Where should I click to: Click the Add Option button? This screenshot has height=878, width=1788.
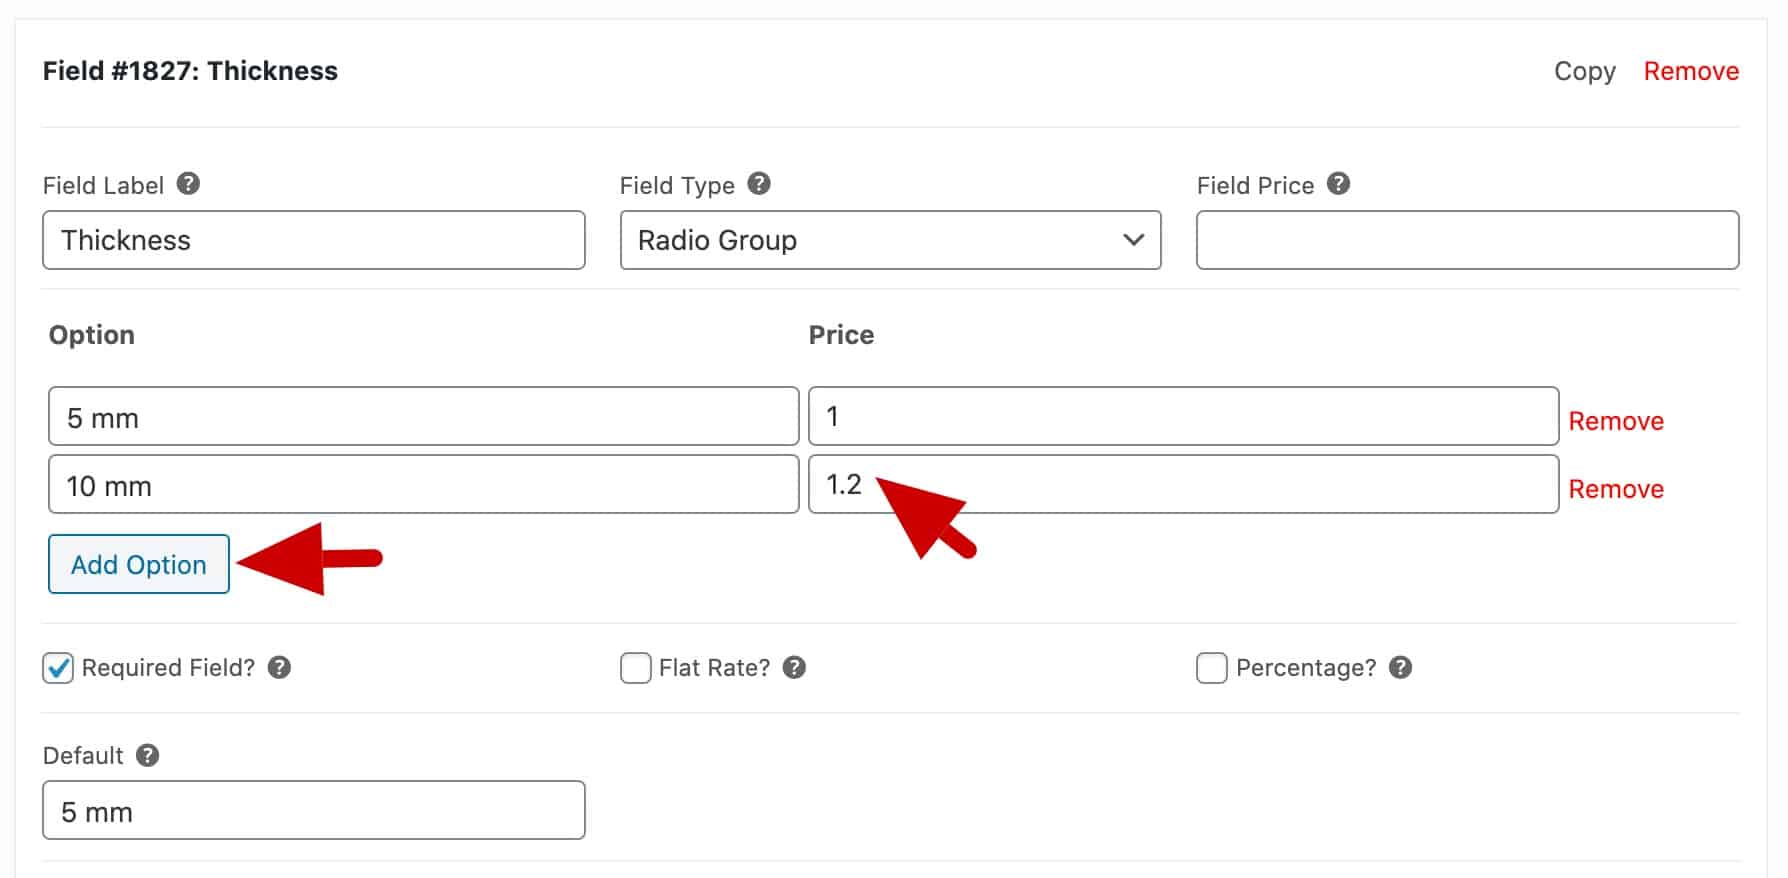click(x=139, y=564)
